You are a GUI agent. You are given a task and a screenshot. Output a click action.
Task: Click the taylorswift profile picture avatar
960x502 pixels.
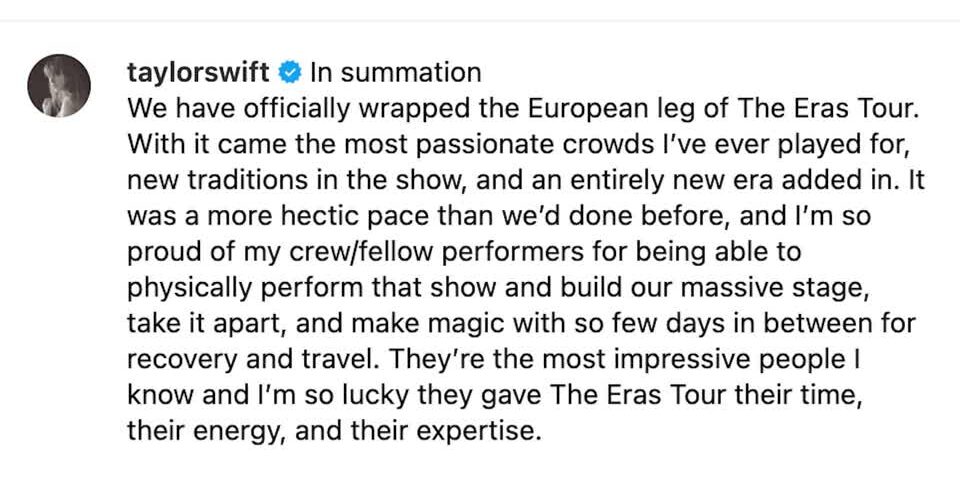[x=60, y=84]
